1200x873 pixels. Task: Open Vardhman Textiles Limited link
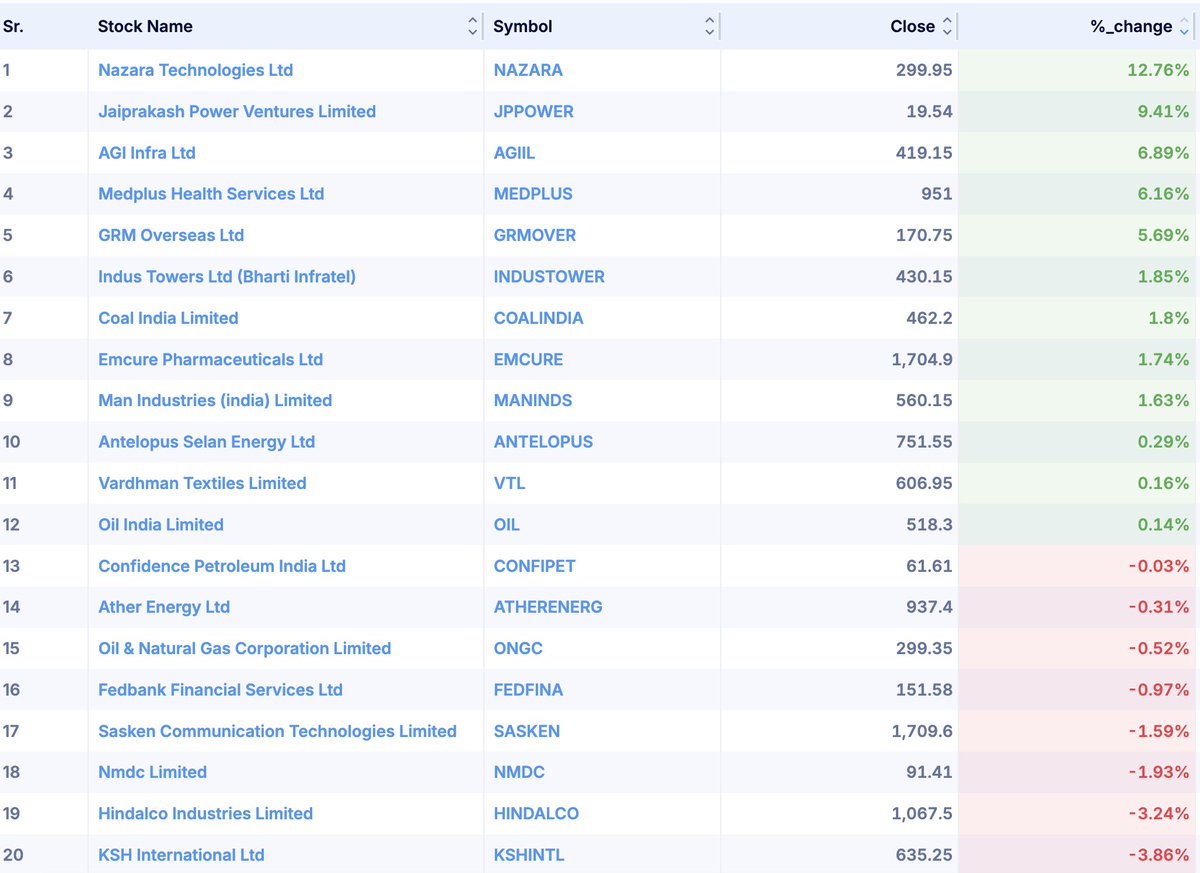(202, 483)
